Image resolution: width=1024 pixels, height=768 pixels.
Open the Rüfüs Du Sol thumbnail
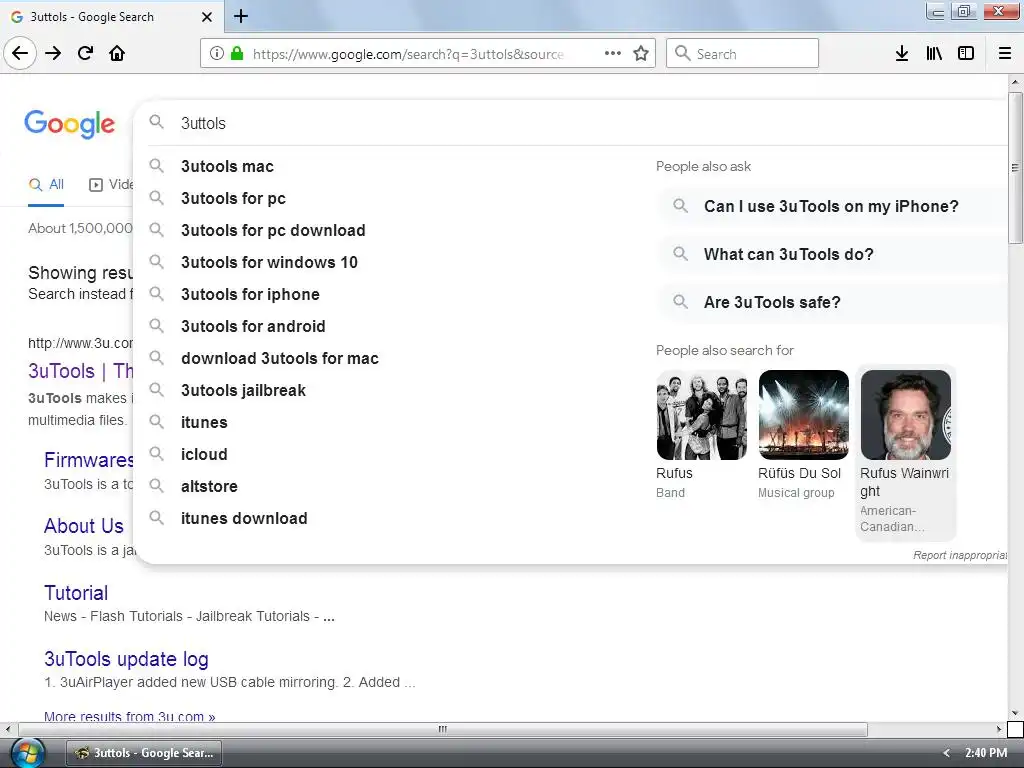[x=803, y=415]
